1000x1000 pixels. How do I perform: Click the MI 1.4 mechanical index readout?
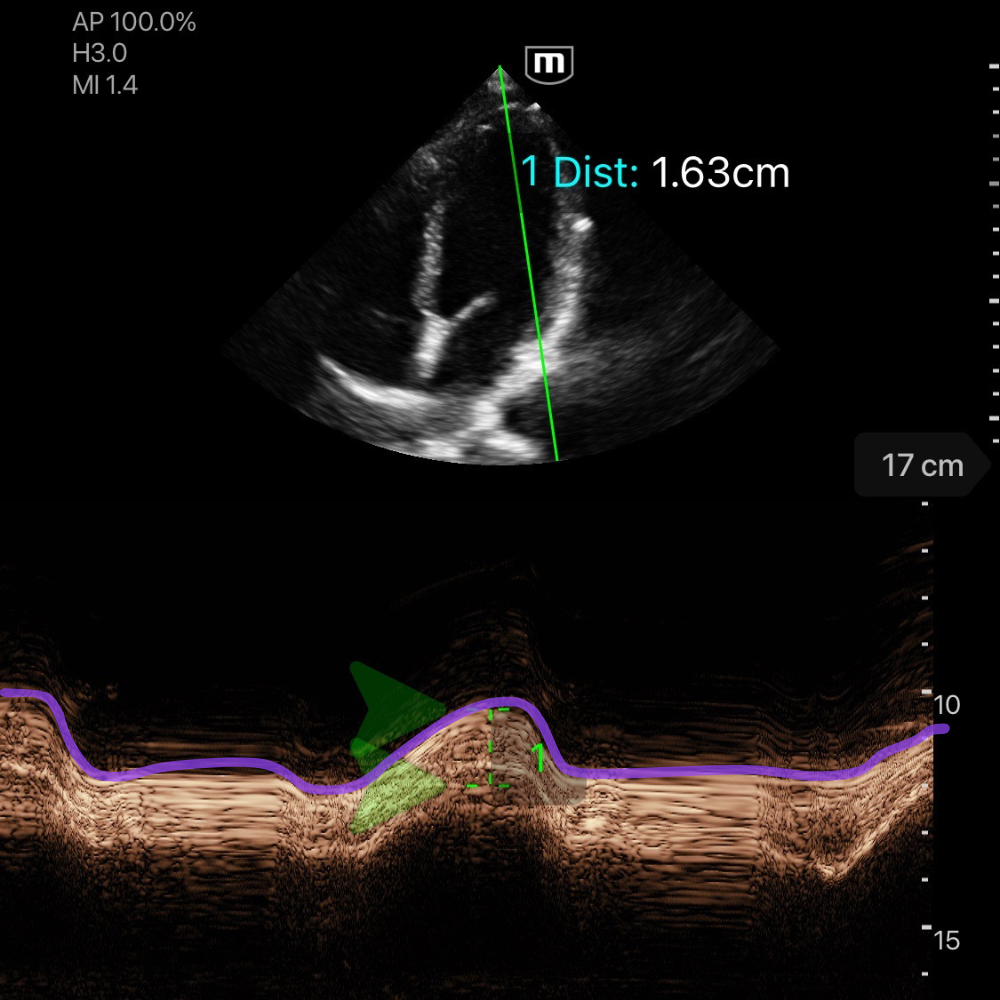click(105, 85)
